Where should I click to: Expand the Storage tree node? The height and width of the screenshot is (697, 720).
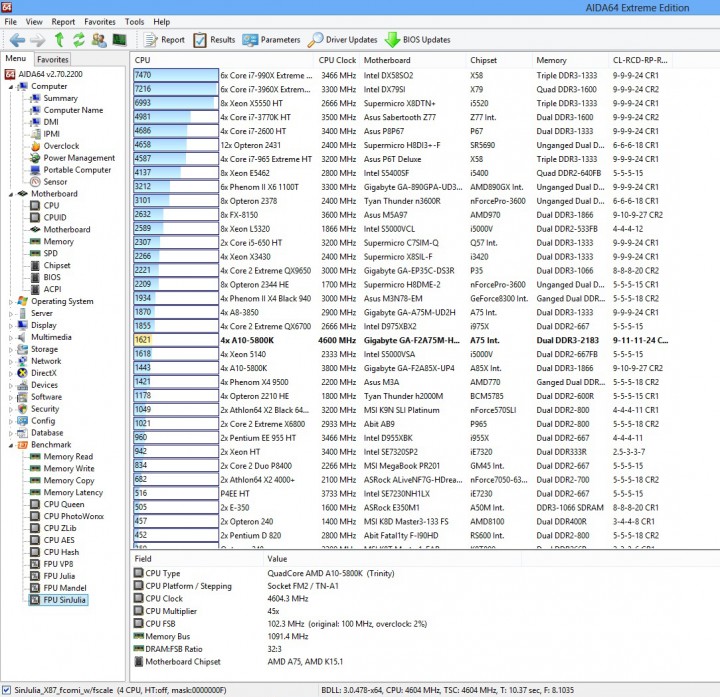click(x=11, y=349)
